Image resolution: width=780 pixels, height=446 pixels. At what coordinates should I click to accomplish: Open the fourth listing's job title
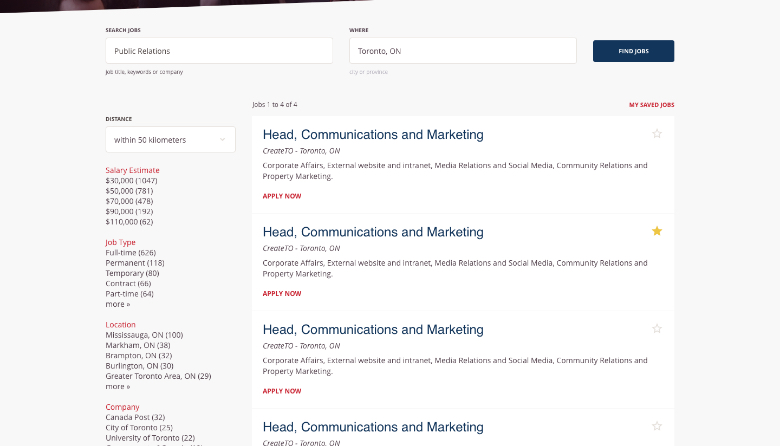tap(373, 427)
